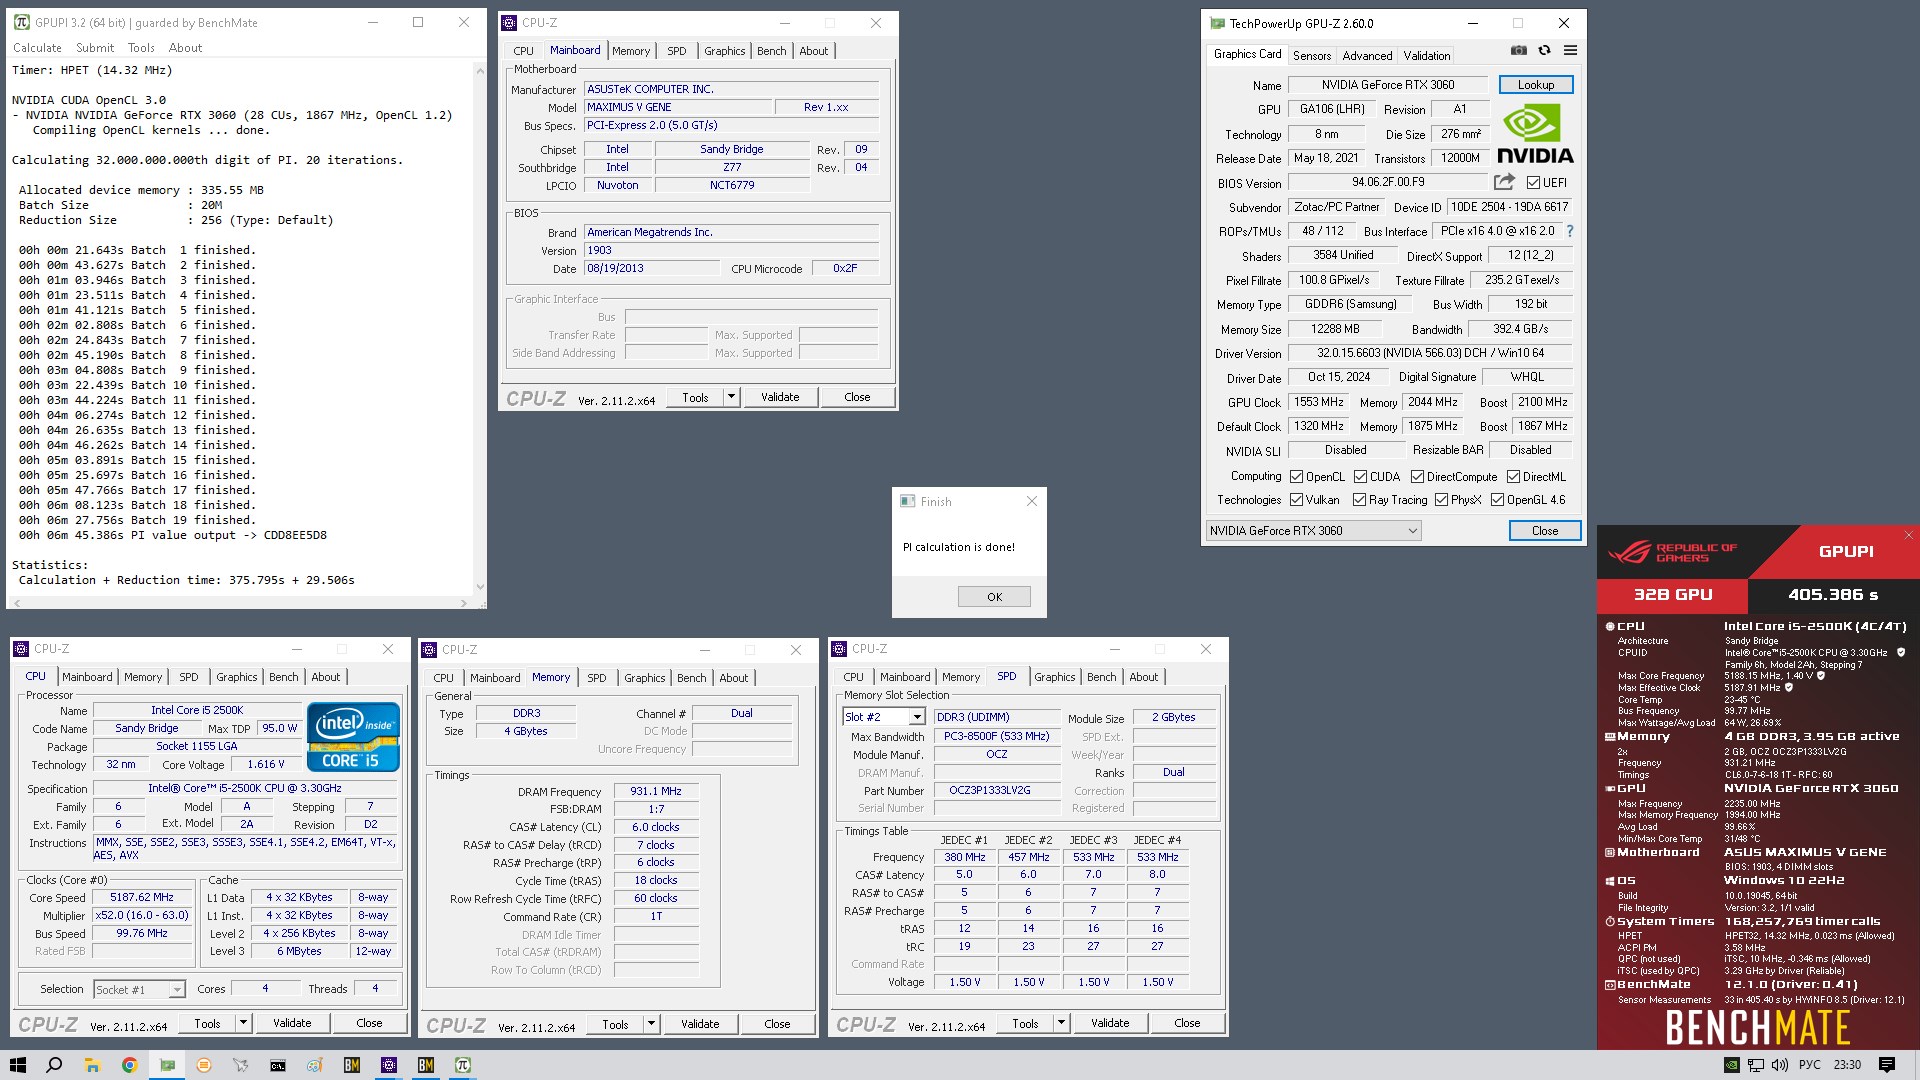Screen dimensions: 1920x1080
Task: Expand Tools arrow in Memory tab CPU-Z window
Action: [651, 1024]
